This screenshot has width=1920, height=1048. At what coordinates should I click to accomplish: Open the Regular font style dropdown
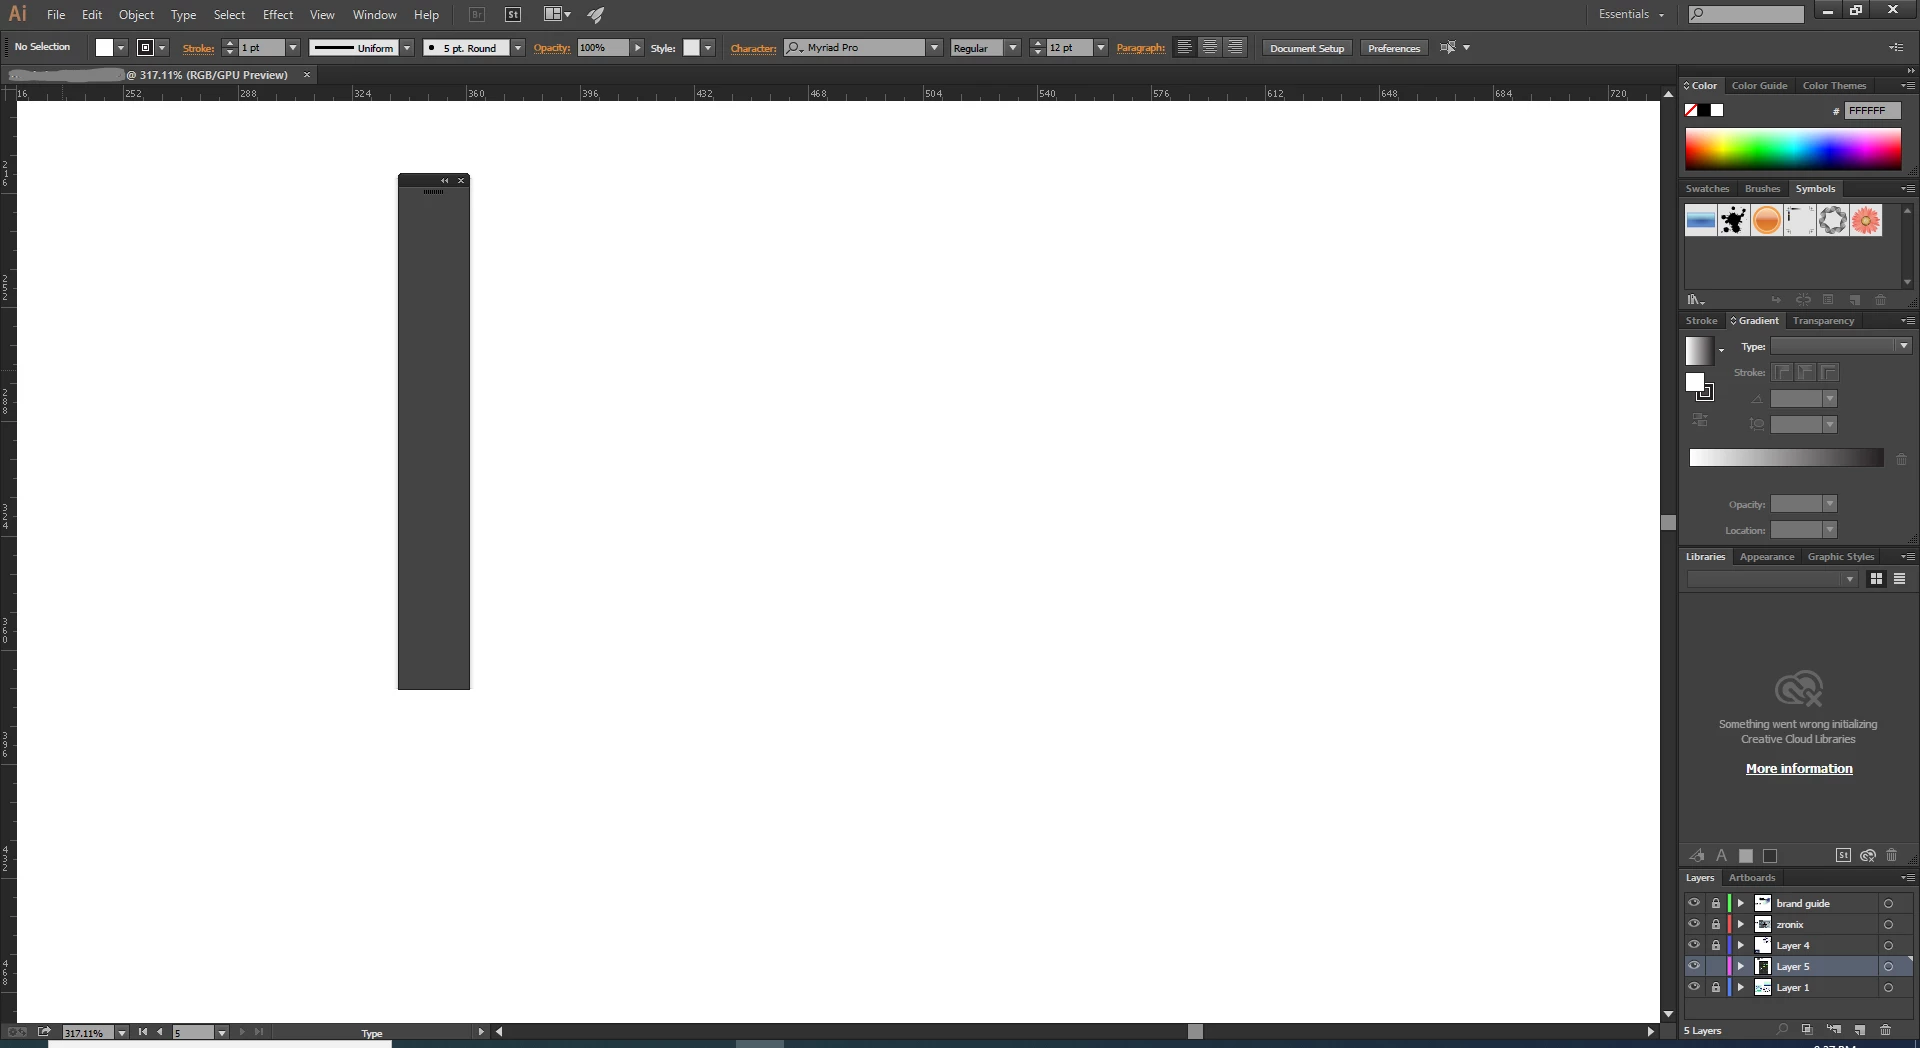pyautogui.click(x=1012, y=48)
